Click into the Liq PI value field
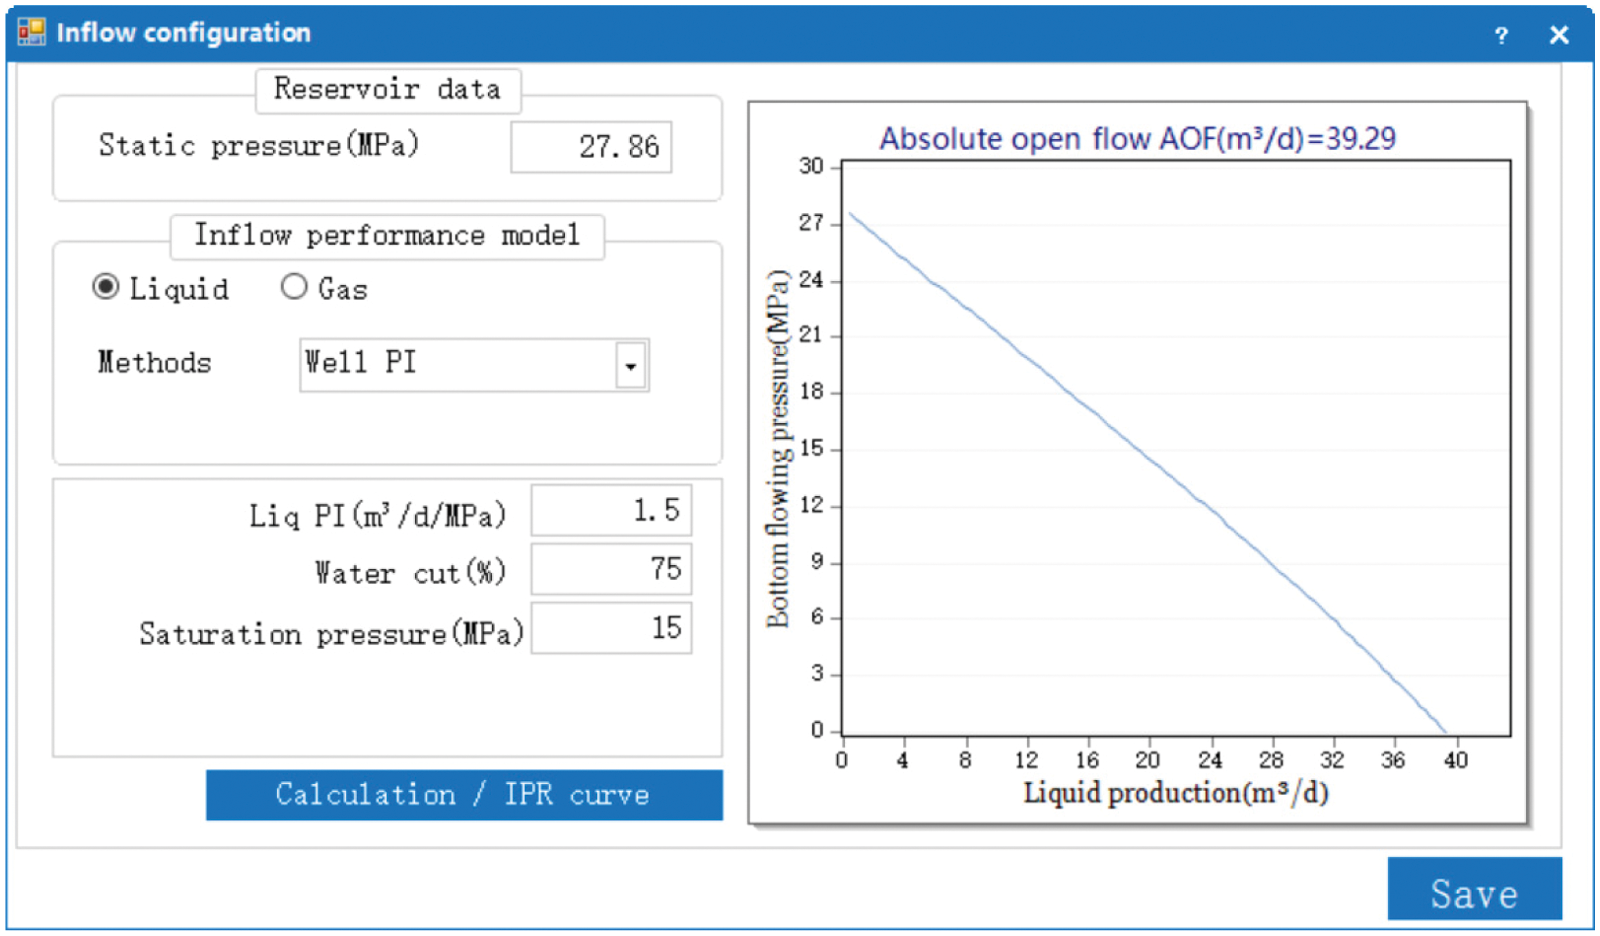The height and width of the screenshot is (936, 1600). pos(611,511)
